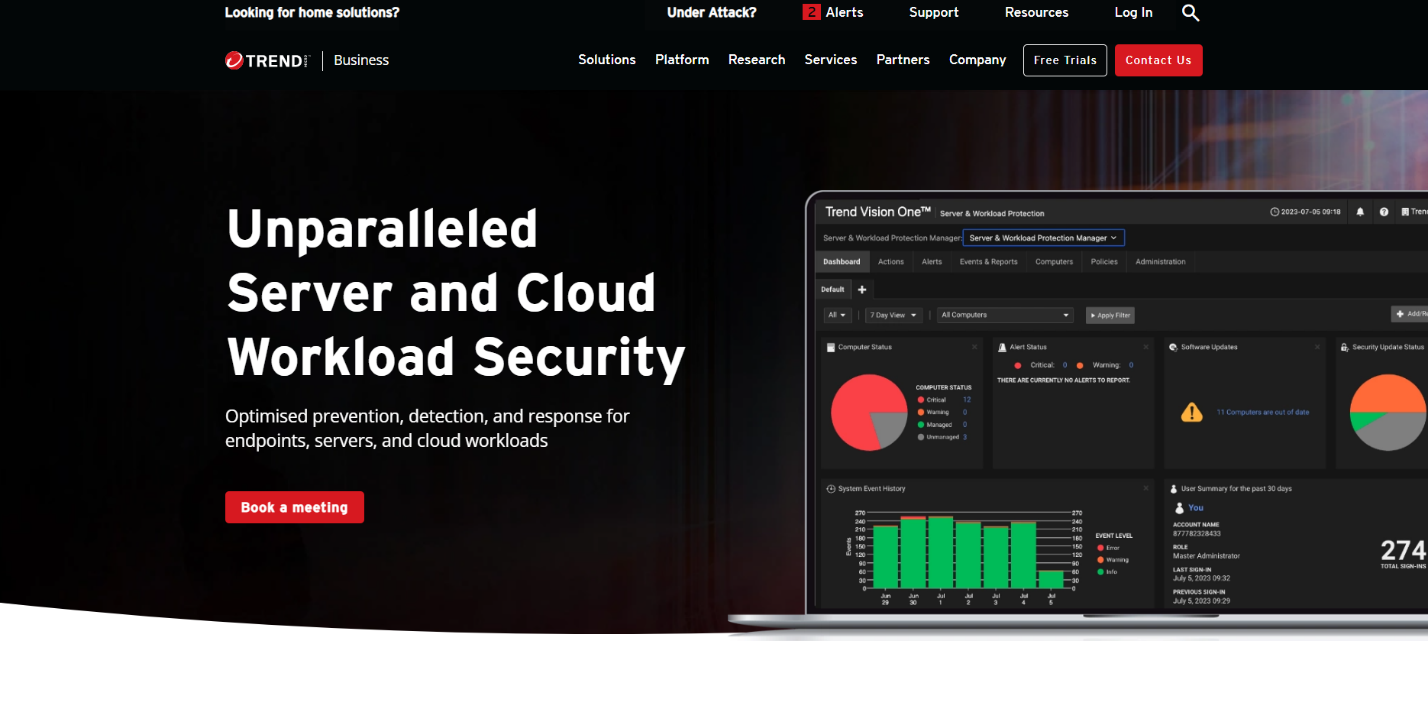Click the help question mark icon
Viewport: 1428px width, 712px height.
pos(1384,212)
